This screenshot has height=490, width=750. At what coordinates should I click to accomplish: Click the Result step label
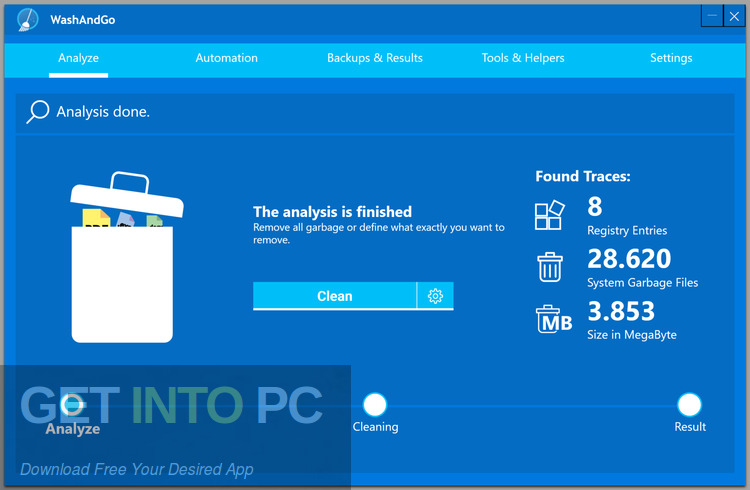(690, 427)
